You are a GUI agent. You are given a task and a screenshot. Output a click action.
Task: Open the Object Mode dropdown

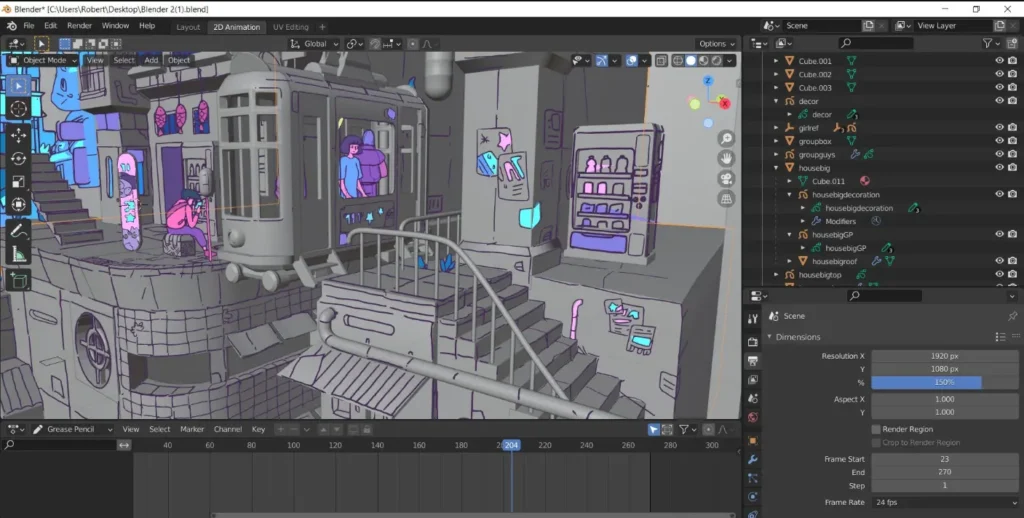pos(43,60)
